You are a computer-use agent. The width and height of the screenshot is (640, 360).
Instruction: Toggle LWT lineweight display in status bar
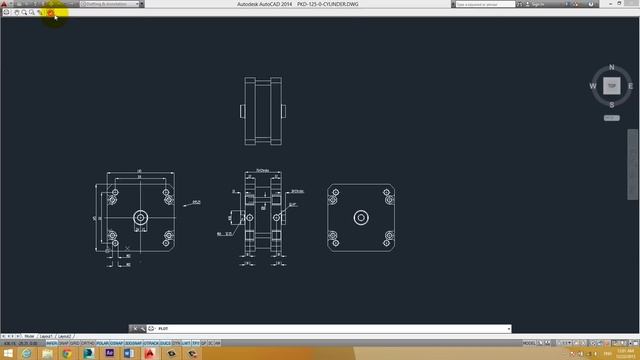186,343
